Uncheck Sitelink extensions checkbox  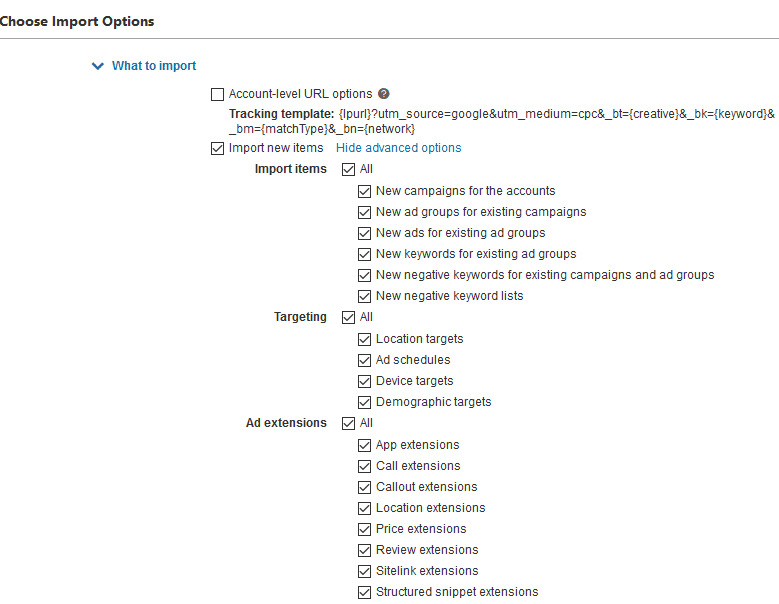click(364, 571)
